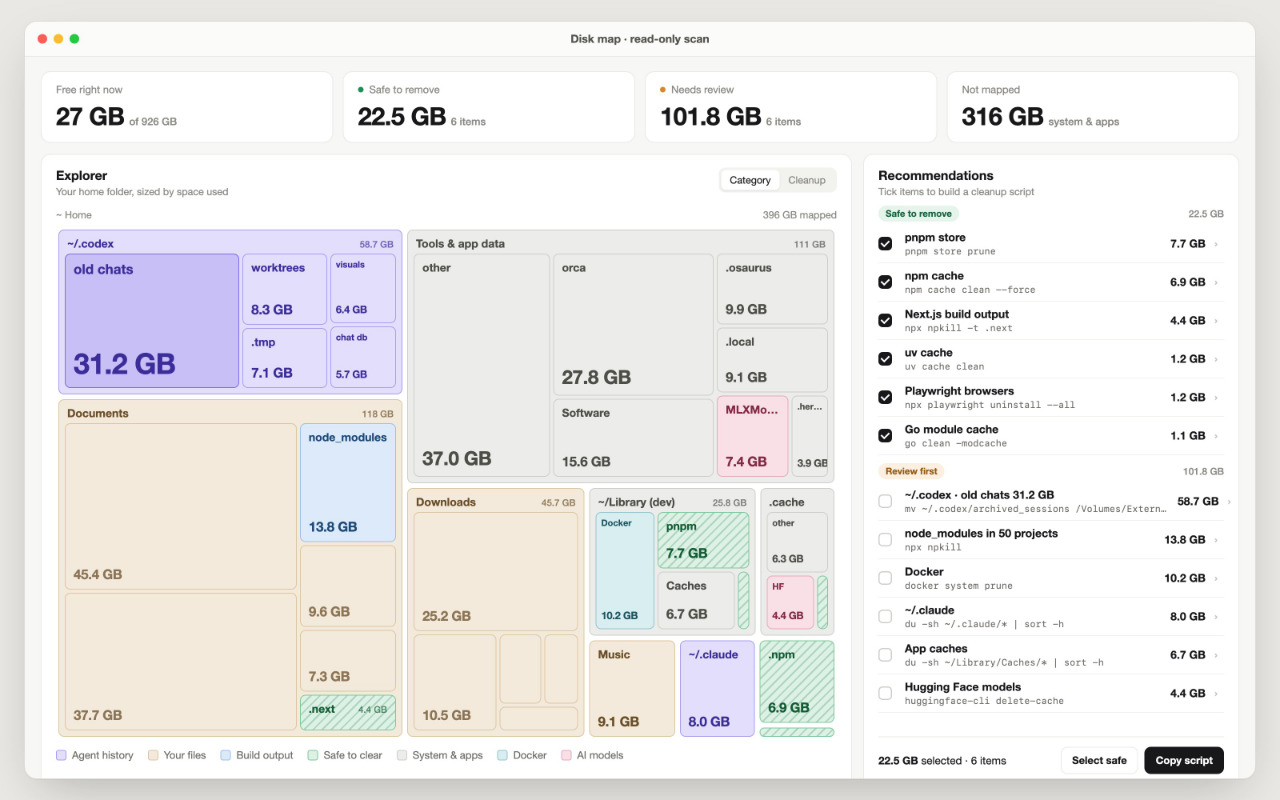This screenshot has width=1280, height=800.
Task: Expand the npm cache row chevron
Action: pos(1217,282)
